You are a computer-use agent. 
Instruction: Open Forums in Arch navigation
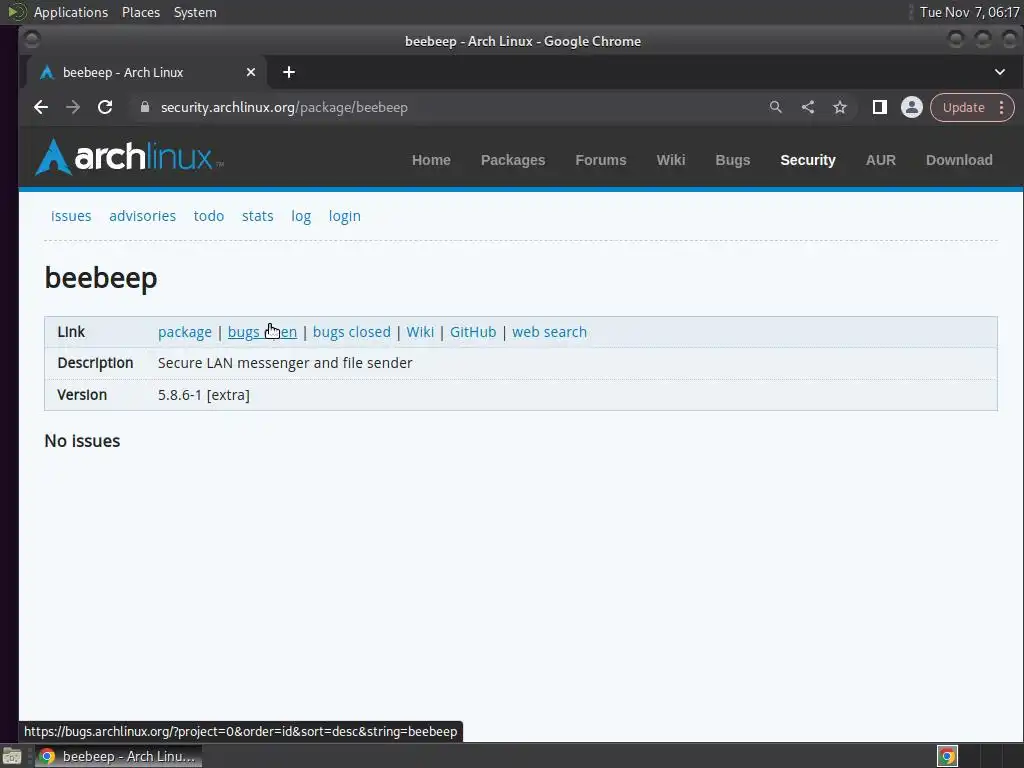pos(601,160)
